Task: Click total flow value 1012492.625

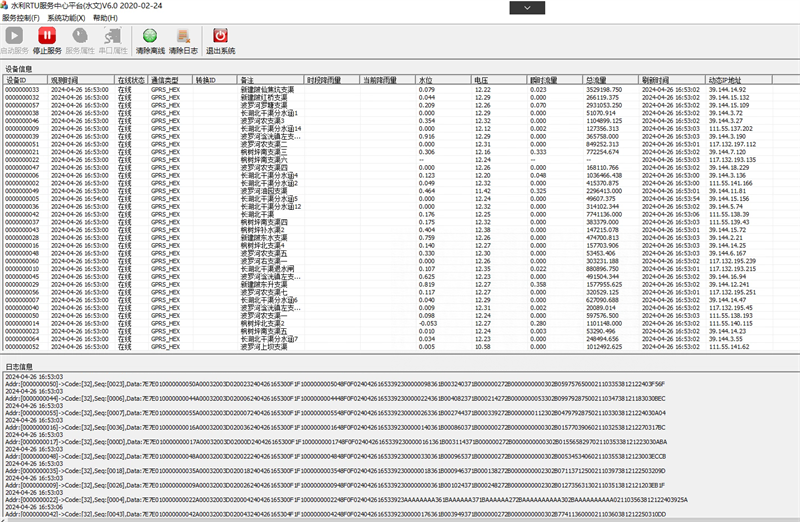Action: click(604, 347)
